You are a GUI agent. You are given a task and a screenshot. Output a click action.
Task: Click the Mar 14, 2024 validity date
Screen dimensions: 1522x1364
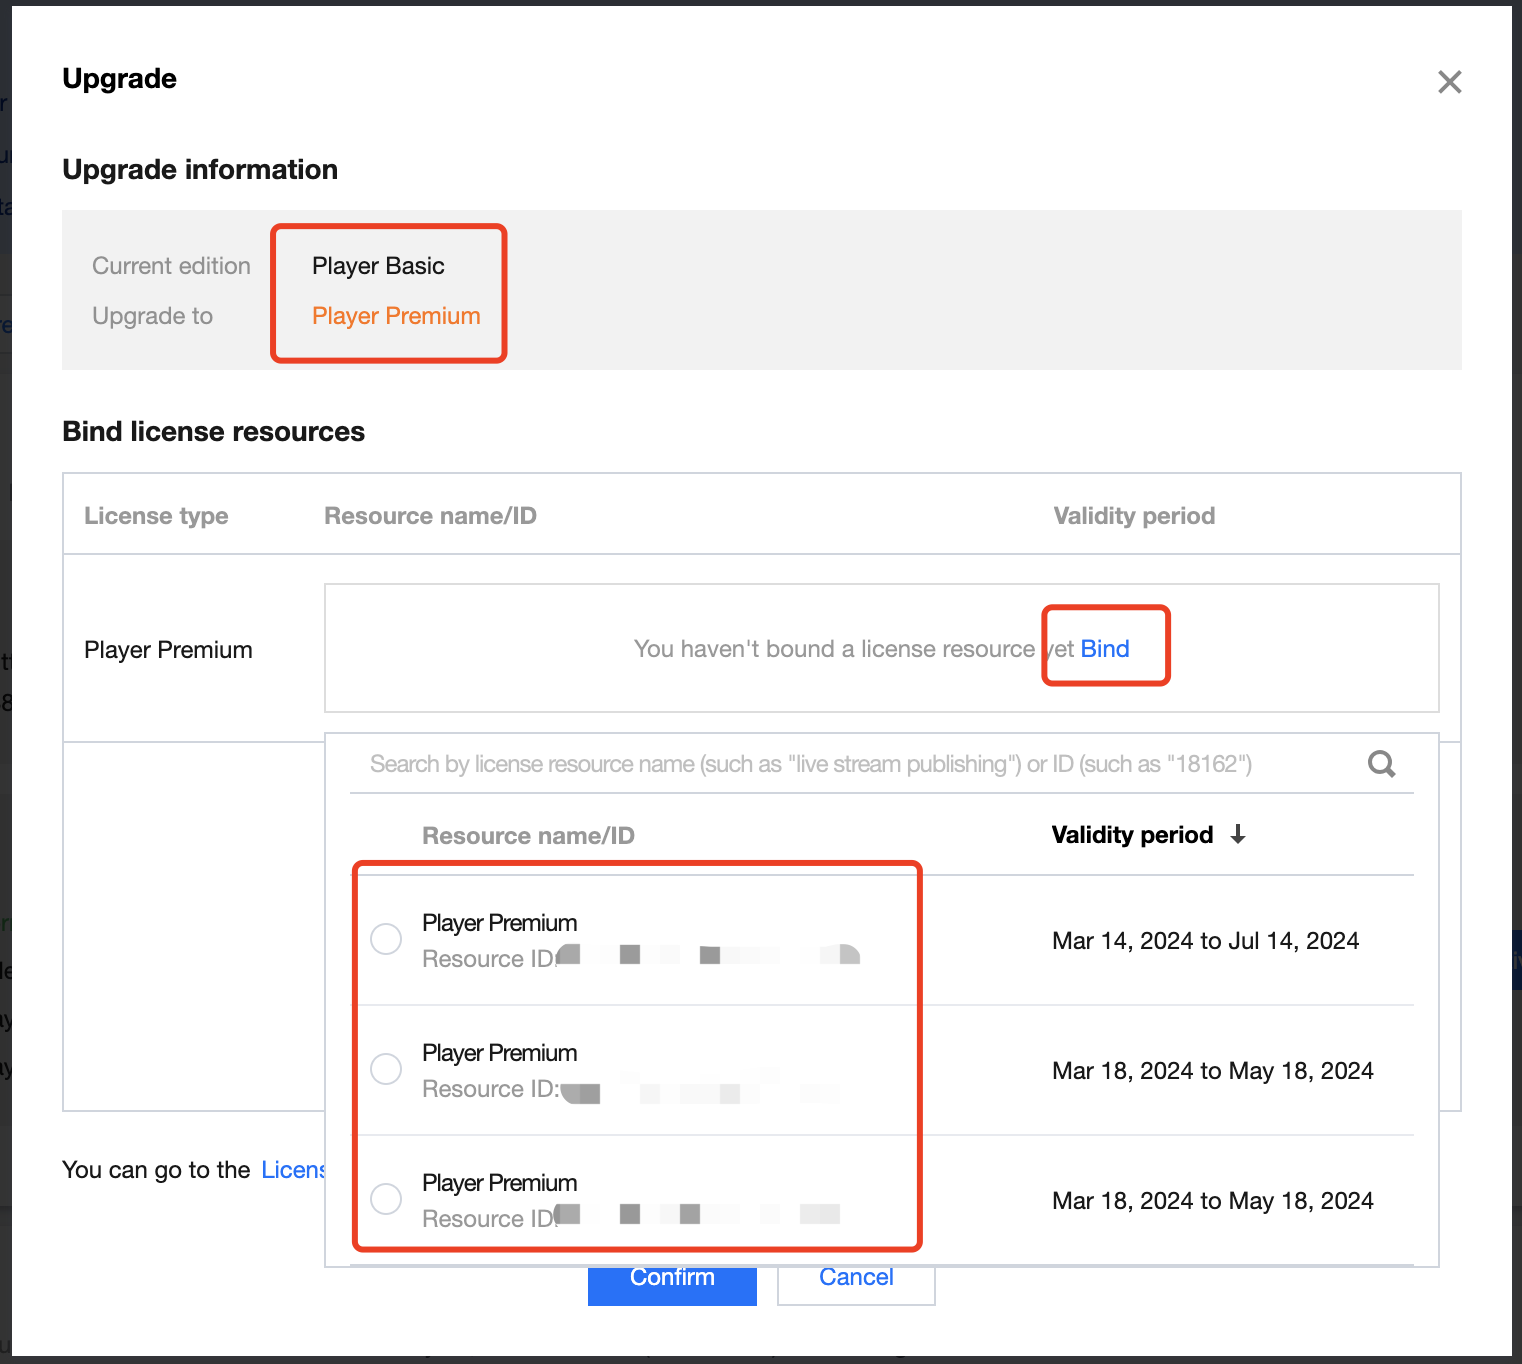(1205, 941)
